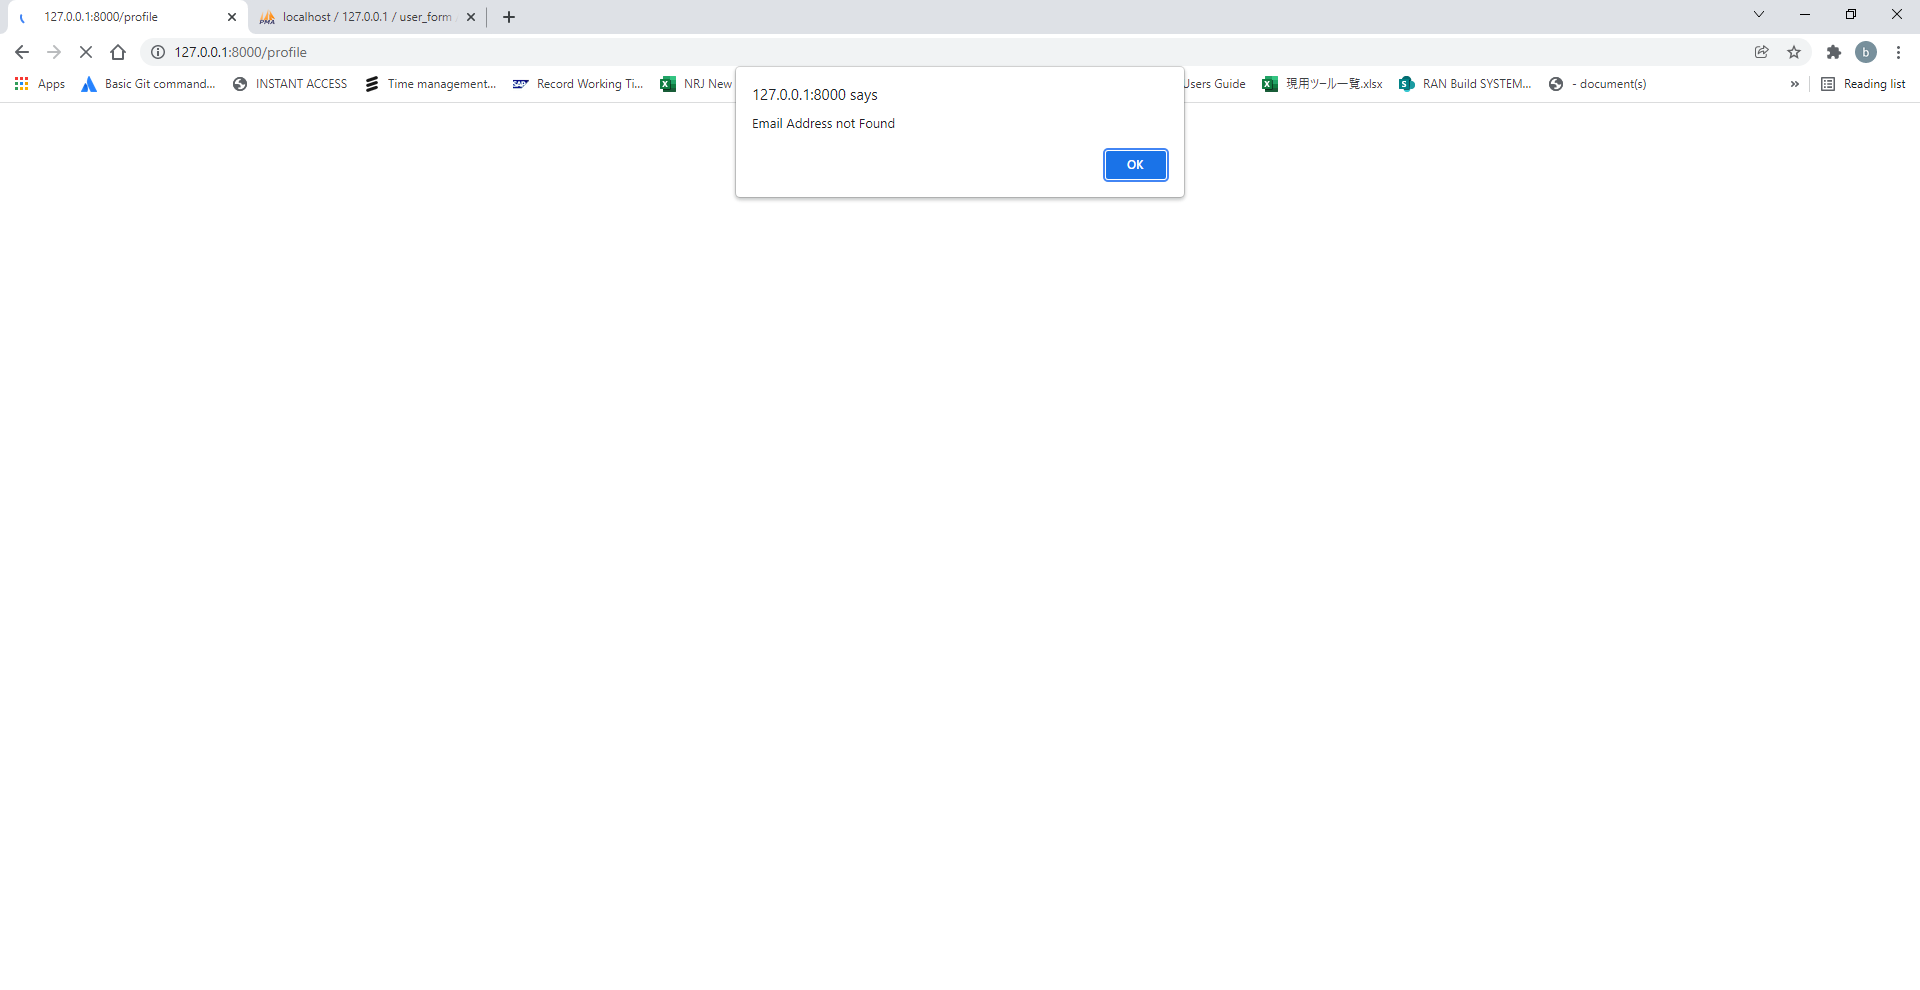This screenshot has width=1920, height=990.
Task: Open the tab search chevron
Action: [1759, 14]
